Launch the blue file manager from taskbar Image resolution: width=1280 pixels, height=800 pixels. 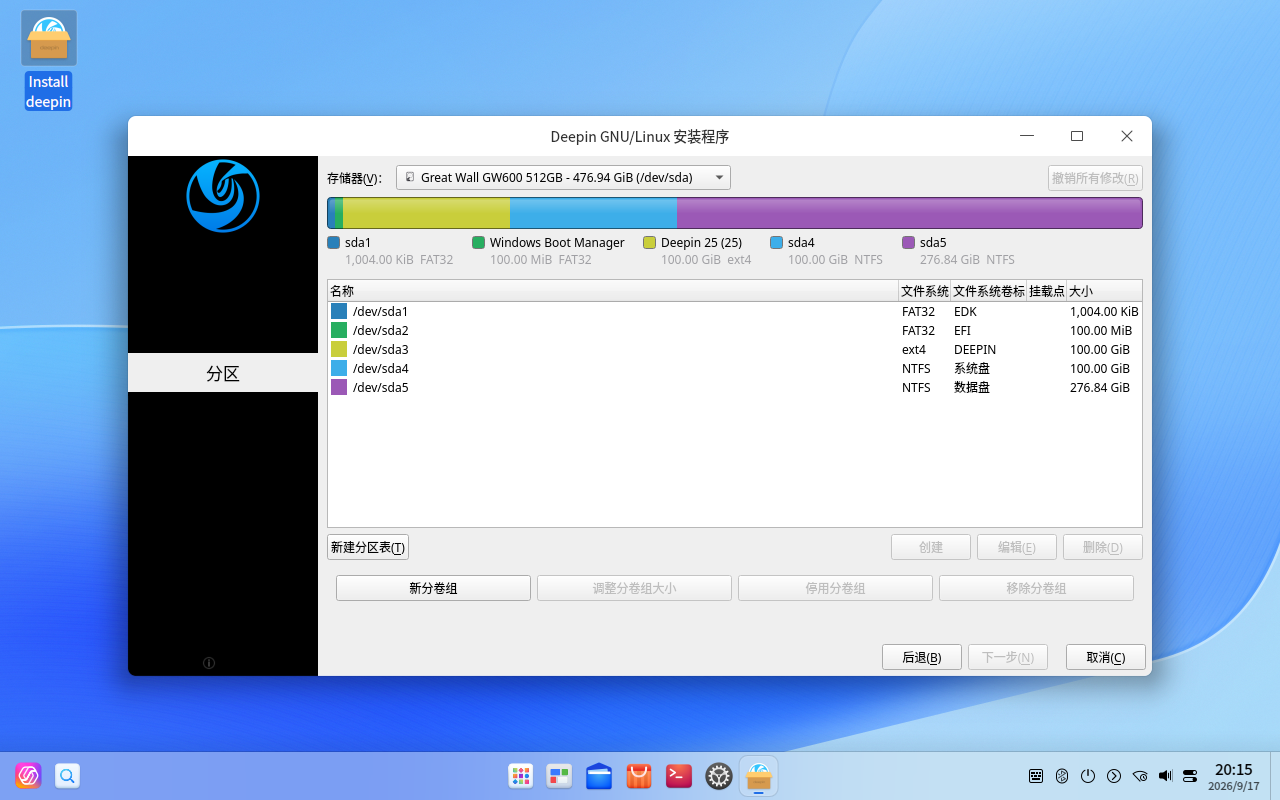pos(599,776)
